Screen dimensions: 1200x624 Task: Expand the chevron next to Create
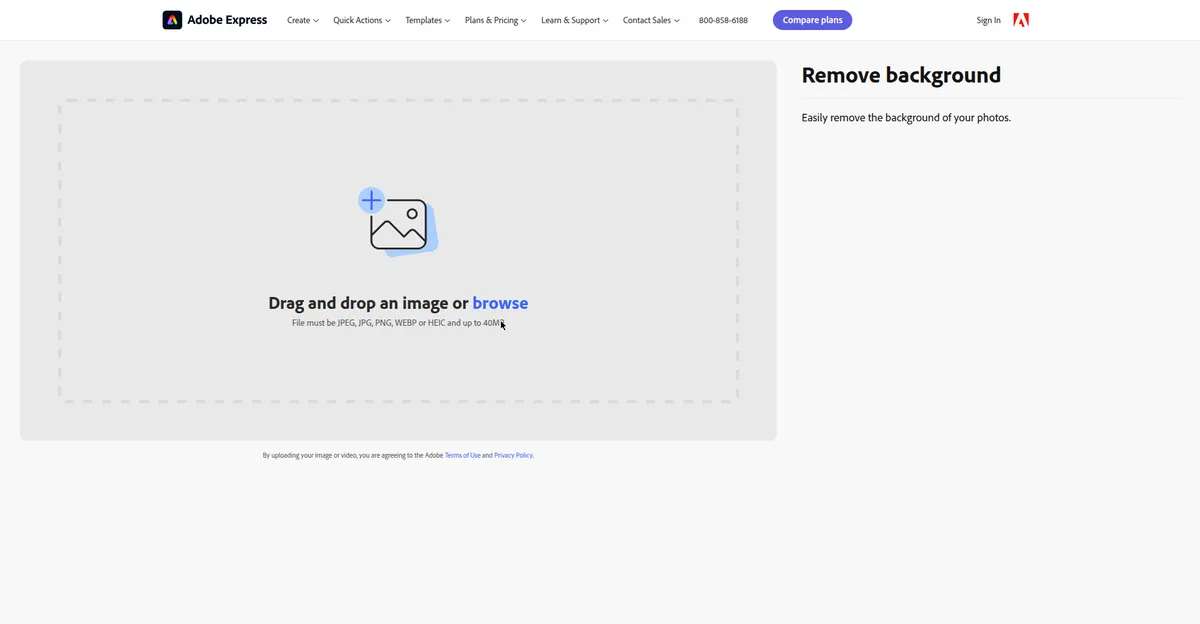[x=316, y=21]
